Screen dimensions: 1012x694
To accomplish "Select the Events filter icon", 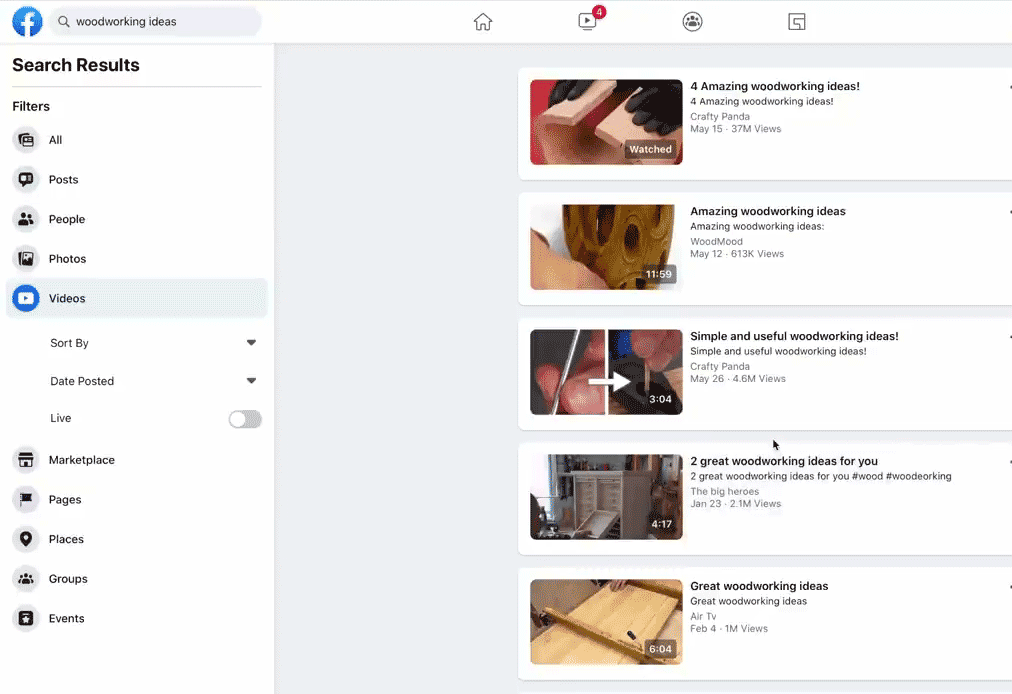I will tap(26, 618).
